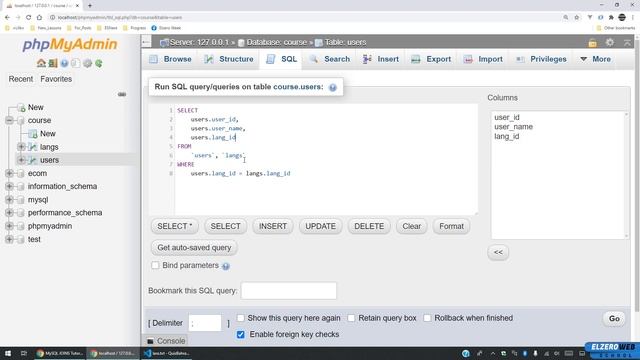Collapse the course database tree node

tap(9, 120)
